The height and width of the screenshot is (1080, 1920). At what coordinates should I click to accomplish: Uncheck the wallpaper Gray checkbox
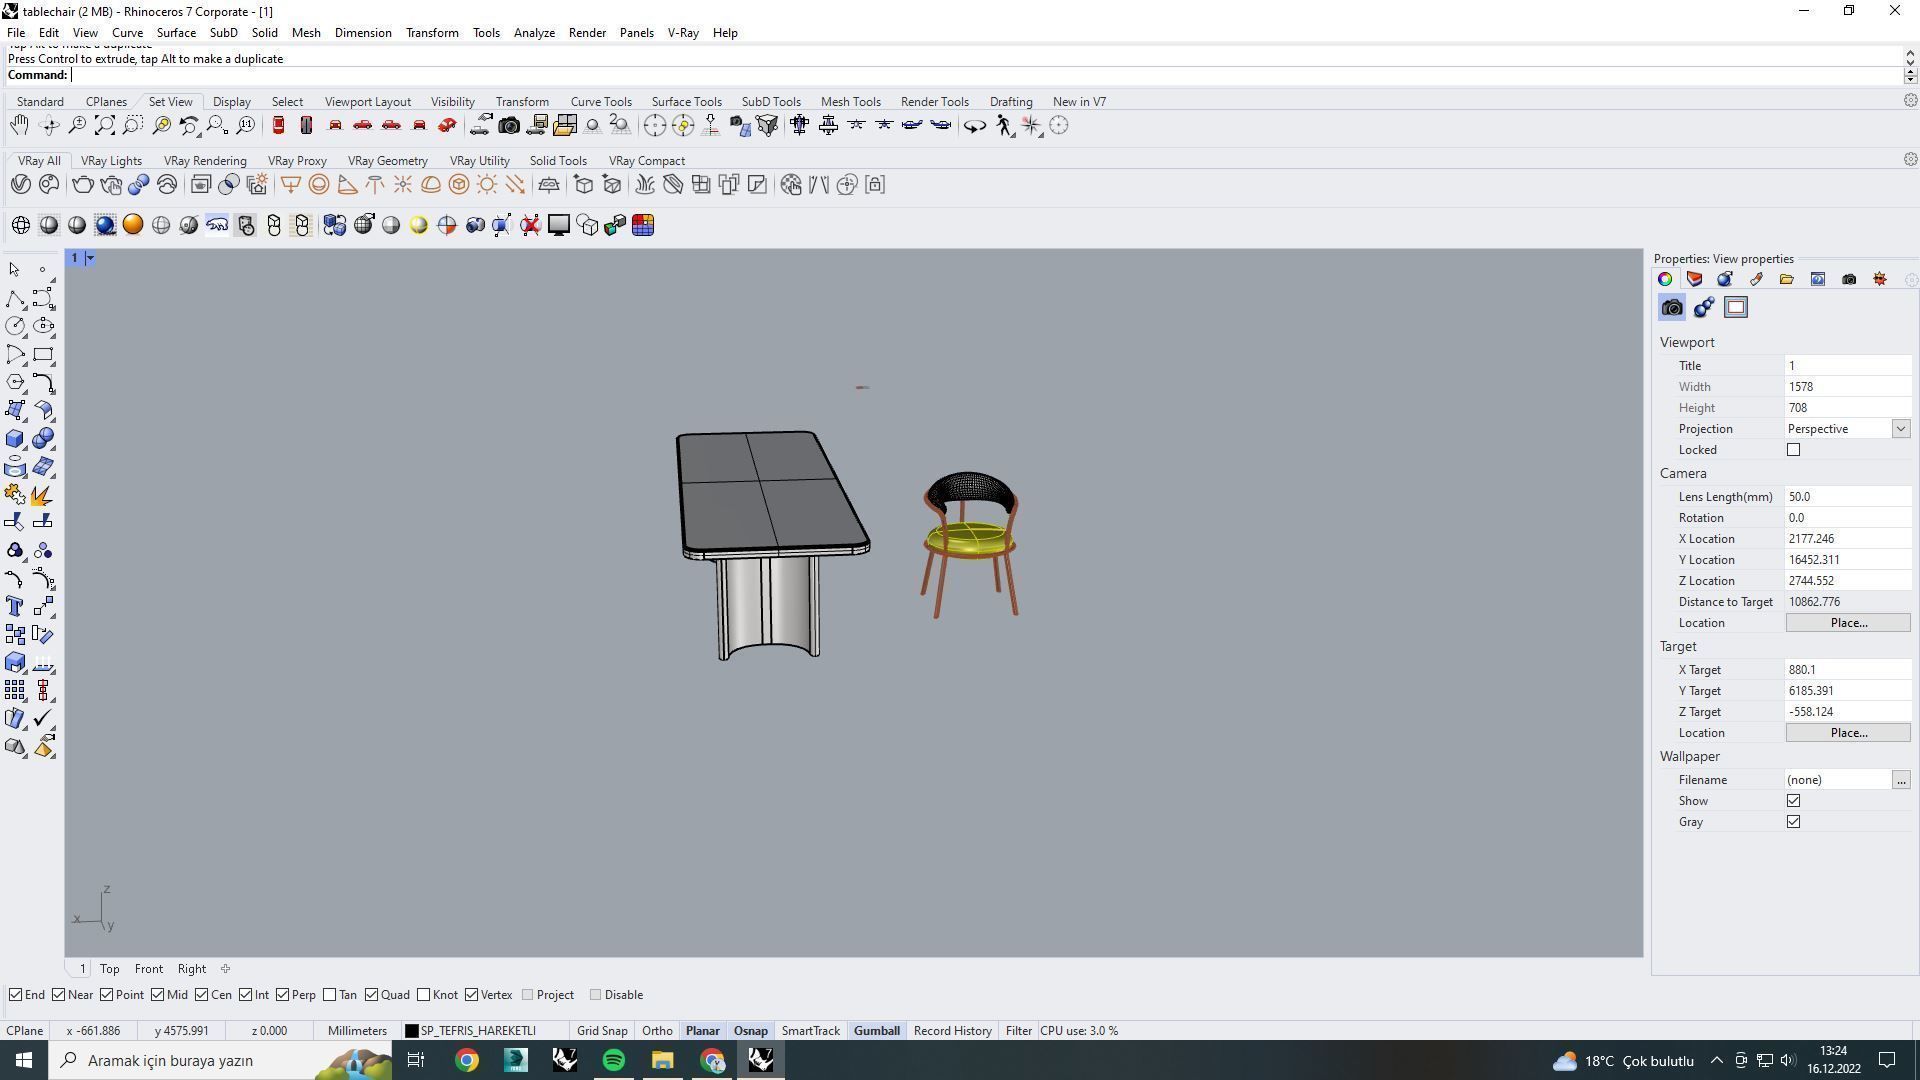point(1794,822)
